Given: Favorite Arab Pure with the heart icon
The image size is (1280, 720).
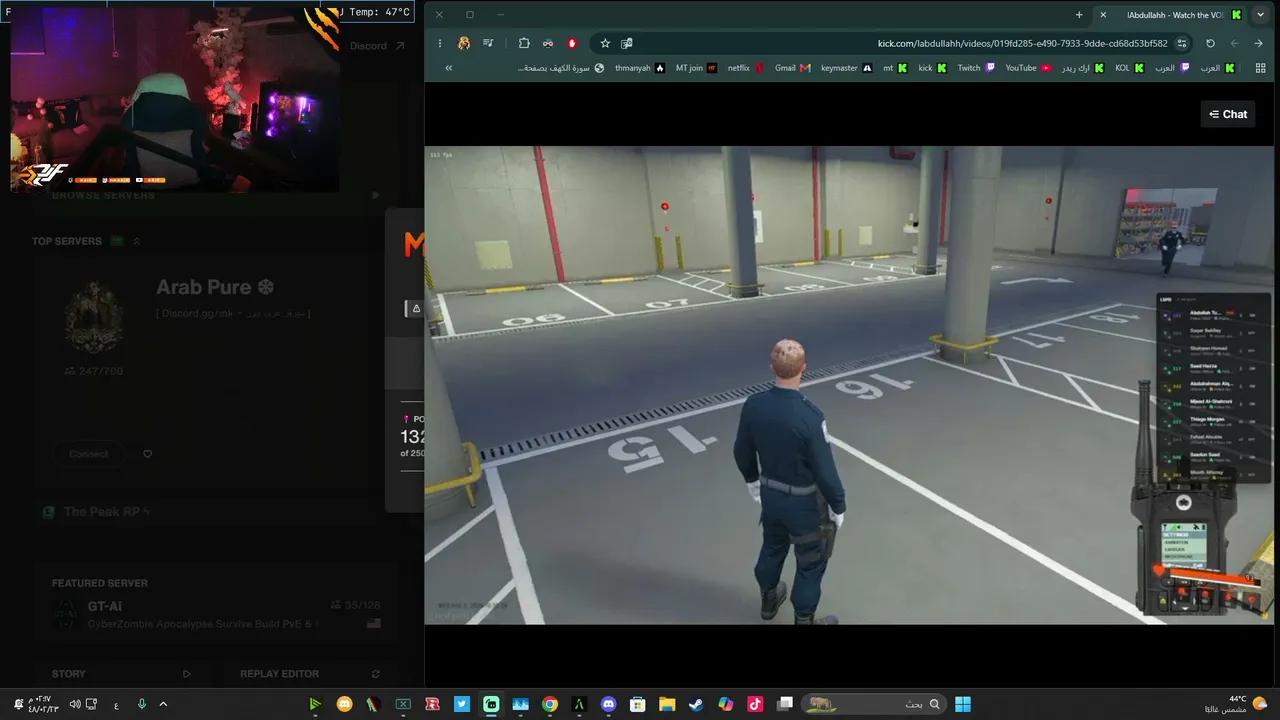Looking at the screenshot, I should (x=148, y=454).
